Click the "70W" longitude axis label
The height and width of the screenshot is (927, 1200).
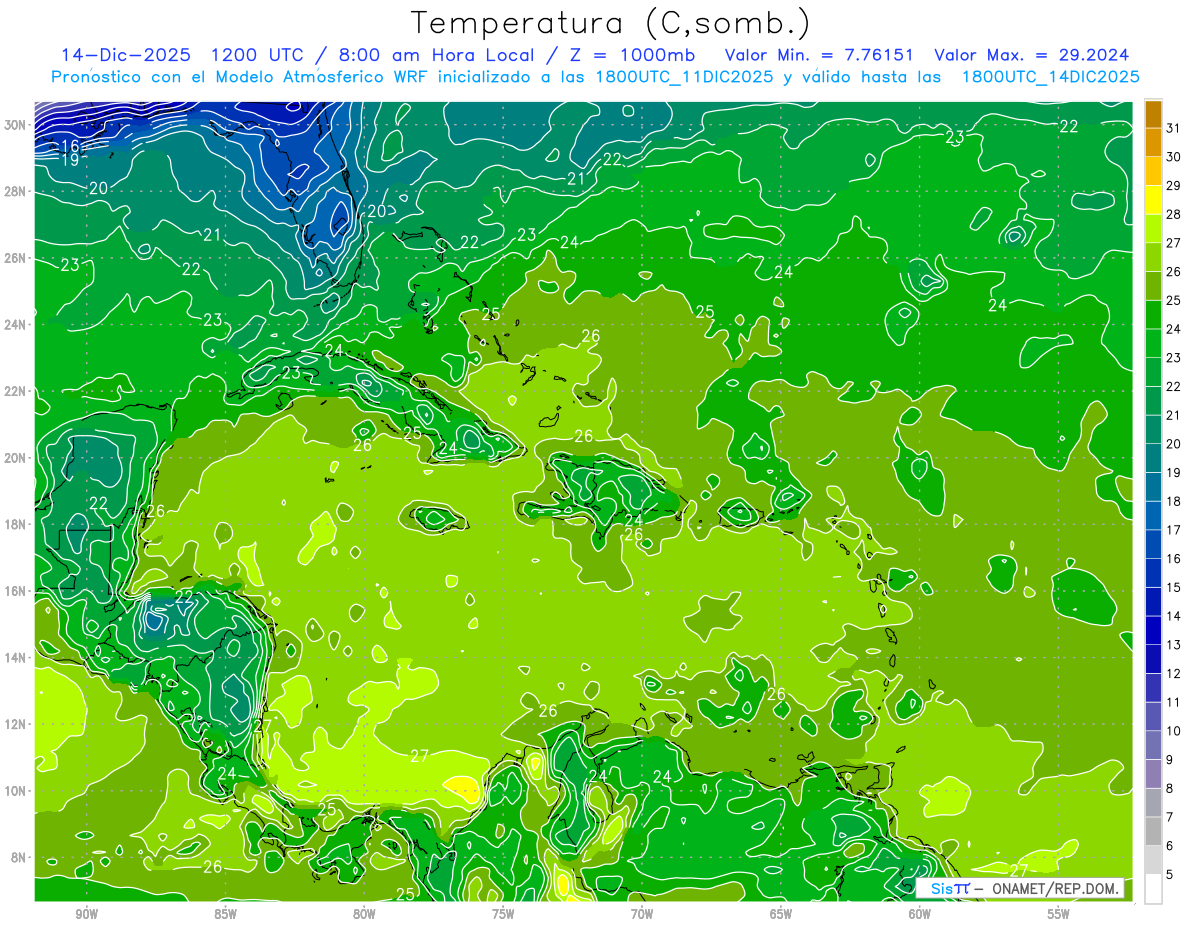pos(642,914)
